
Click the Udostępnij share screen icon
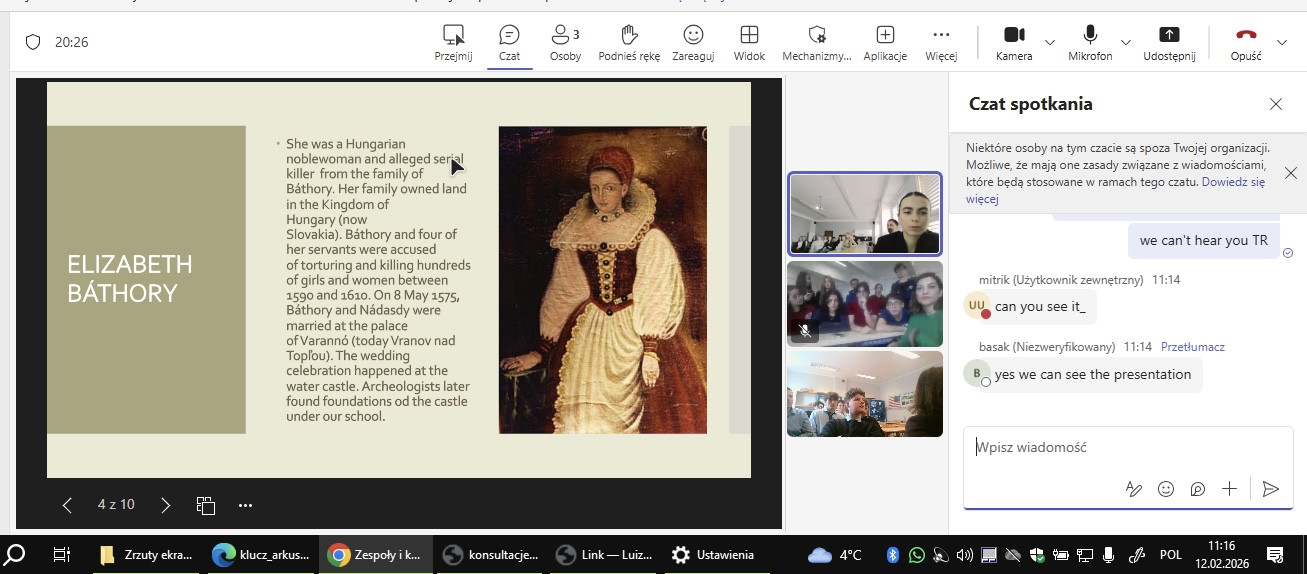pos(1169,35)
